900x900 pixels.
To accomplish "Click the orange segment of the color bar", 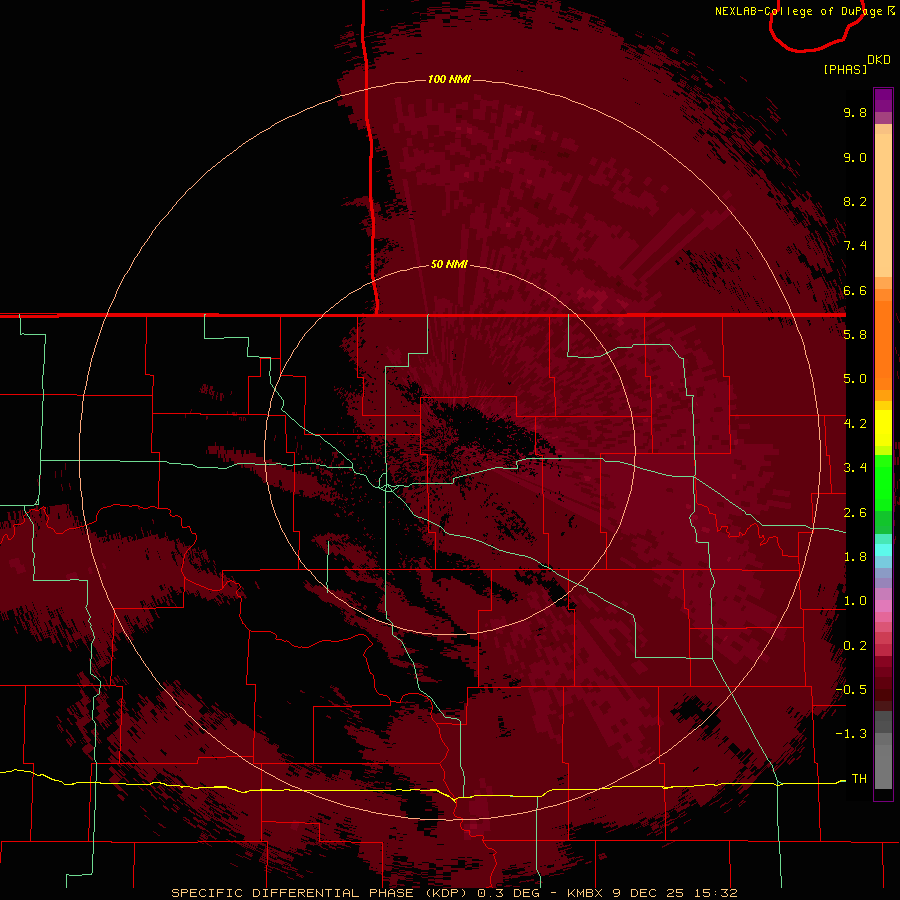I will 883,345.
